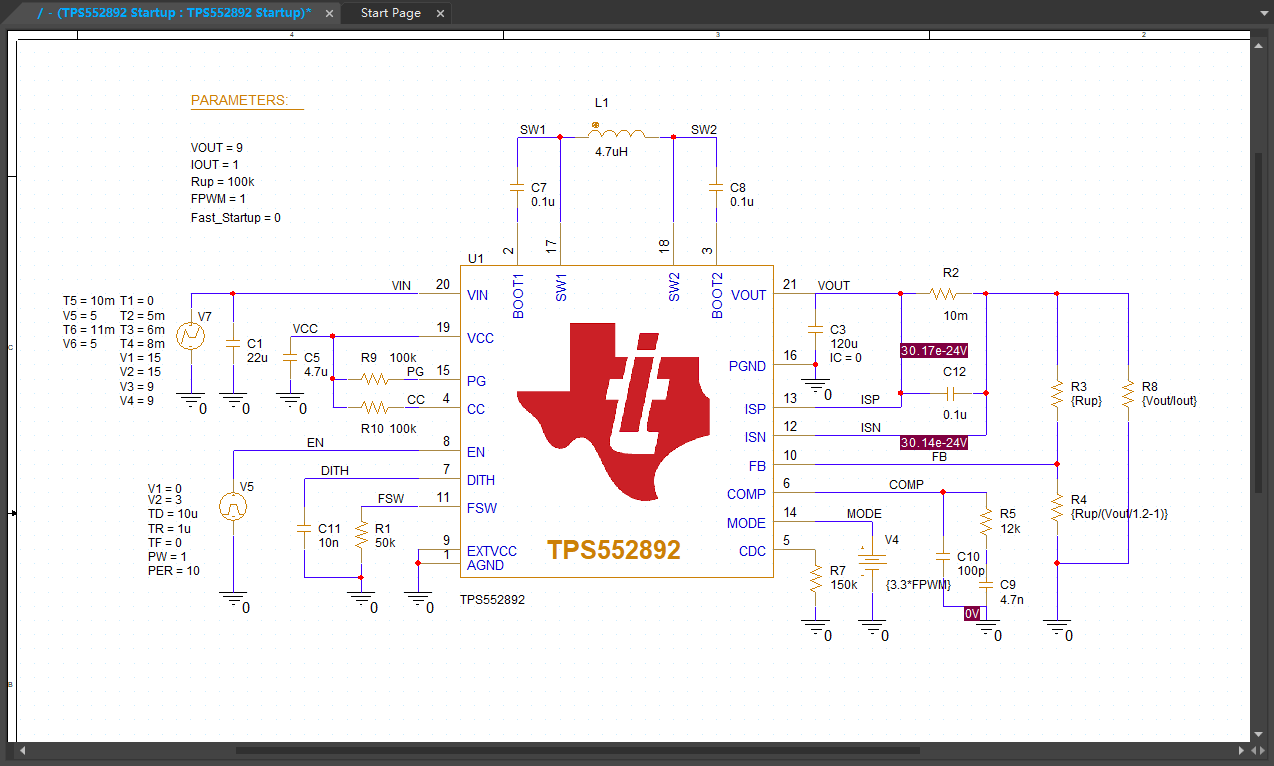Image resolution: width=1274 pixels, height=766 pixels.
Task: Select the Rup = 100k parameter
Action: click(222, 182)
